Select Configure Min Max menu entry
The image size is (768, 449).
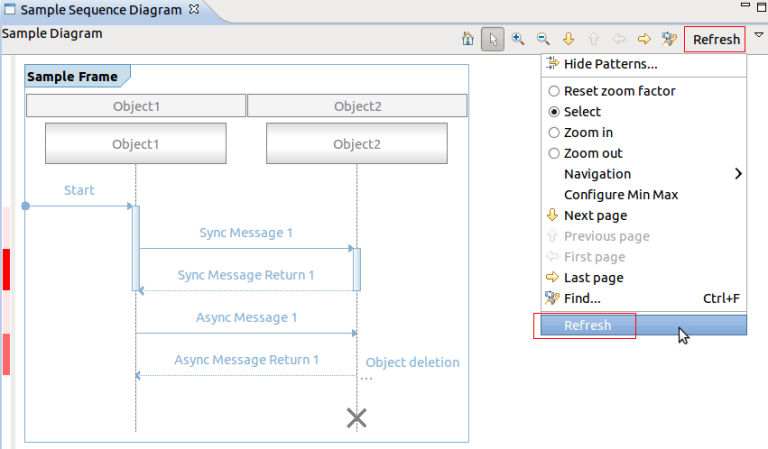[x=621, y=195]
